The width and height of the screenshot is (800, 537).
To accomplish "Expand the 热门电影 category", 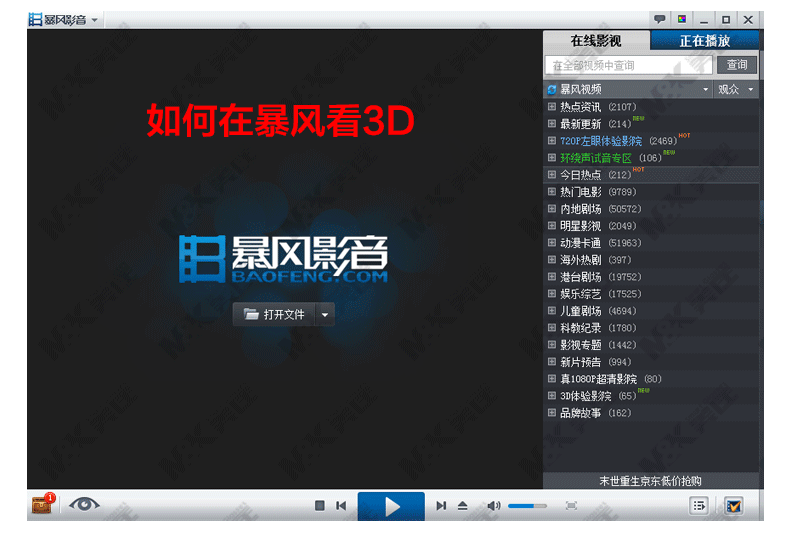I will coord(552,192).
